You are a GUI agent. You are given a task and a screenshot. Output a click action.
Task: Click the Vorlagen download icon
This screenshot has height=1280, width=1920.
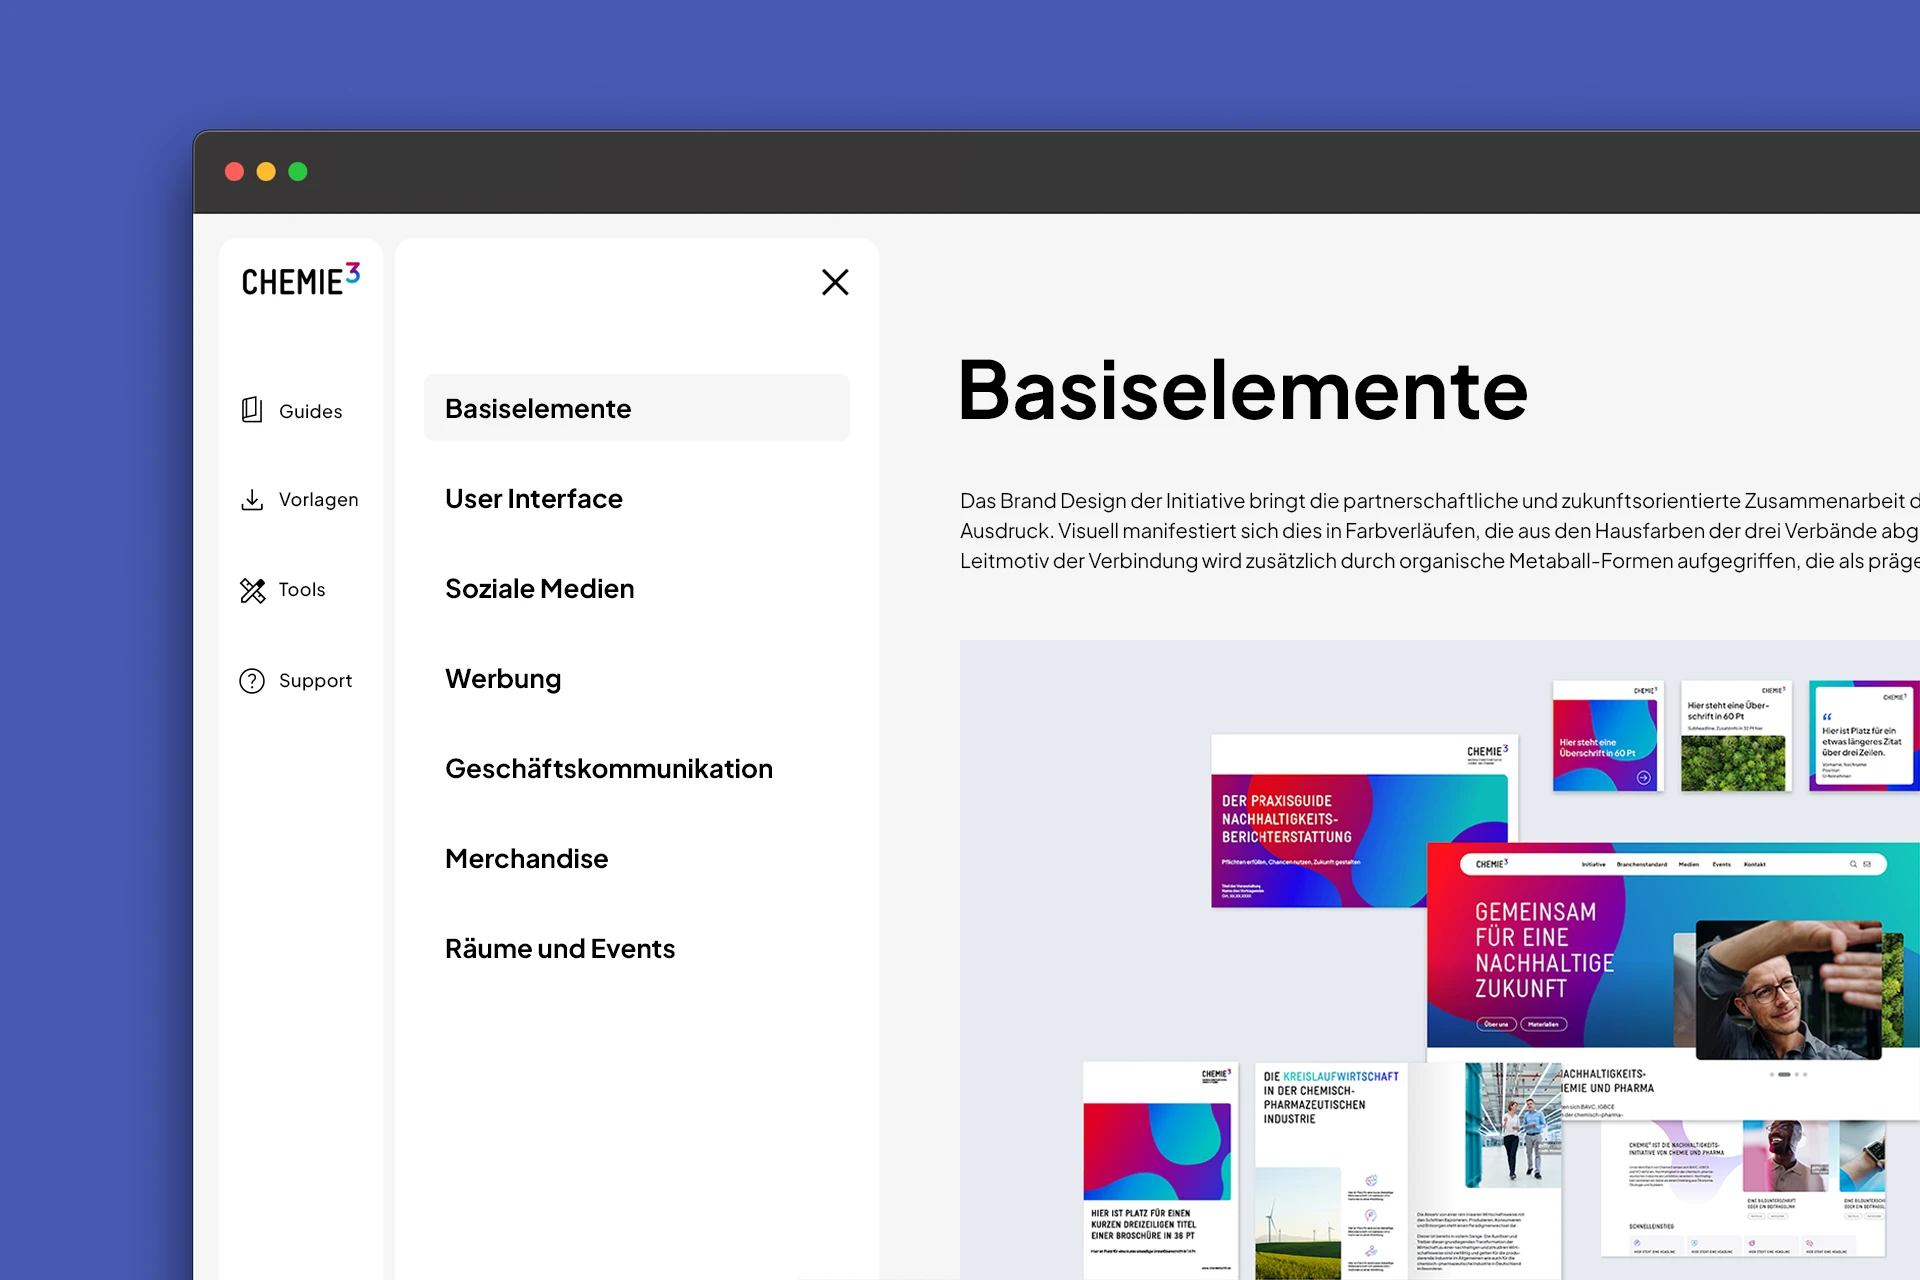click(x=252, y=500)
